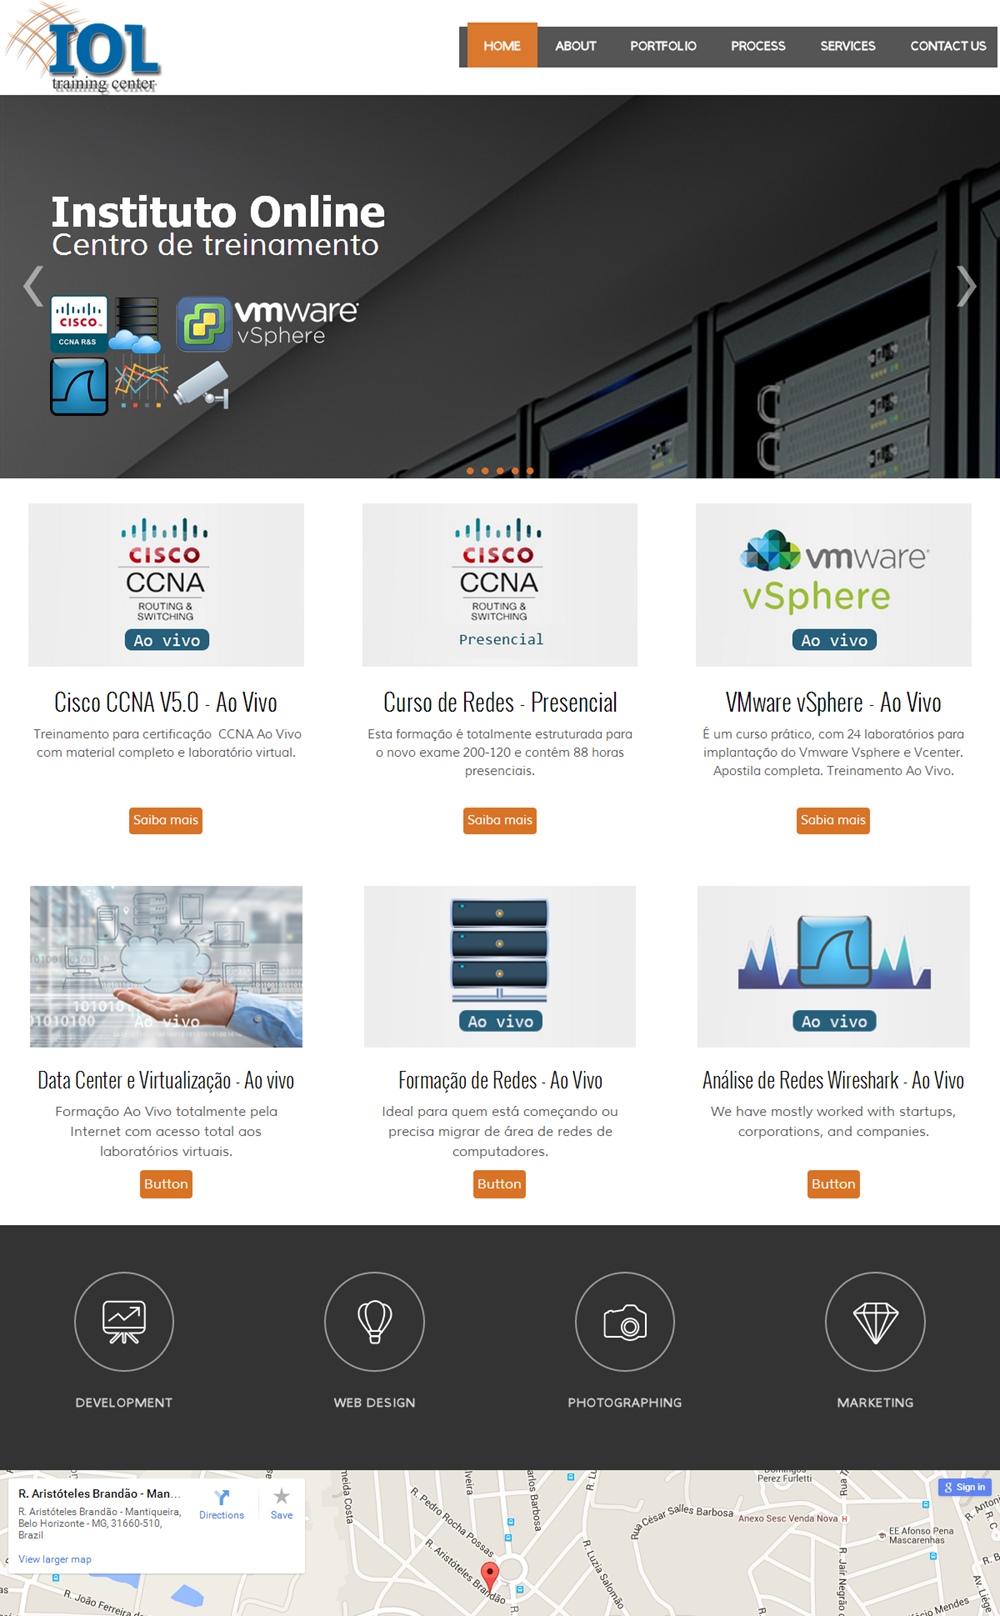Viewport: 1000px width, 1616px height.
Task: Click Button under Formação de Redes
Action: [499, 1184]
